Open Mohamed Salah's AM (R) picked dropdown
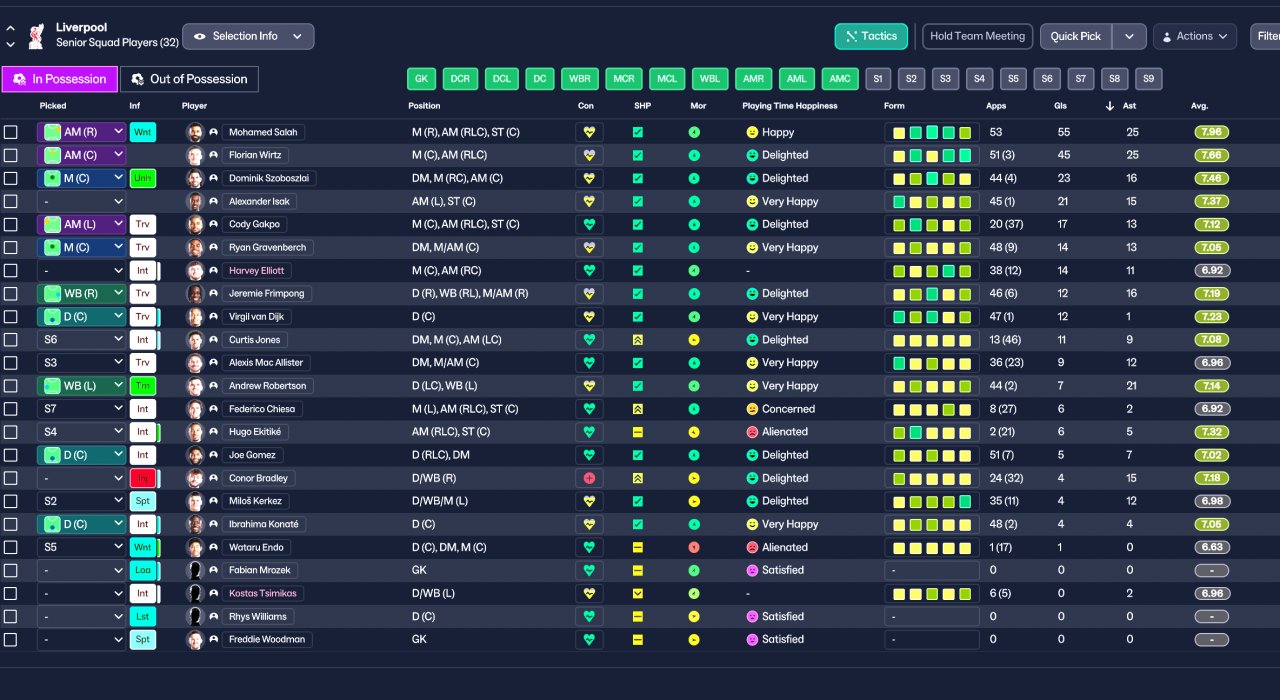The image size is (1280, 700). click(82, 132)
